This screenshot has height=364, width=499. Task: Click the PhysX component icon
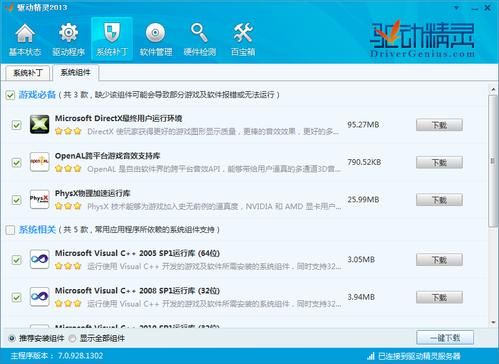click(x=39, y=199)
